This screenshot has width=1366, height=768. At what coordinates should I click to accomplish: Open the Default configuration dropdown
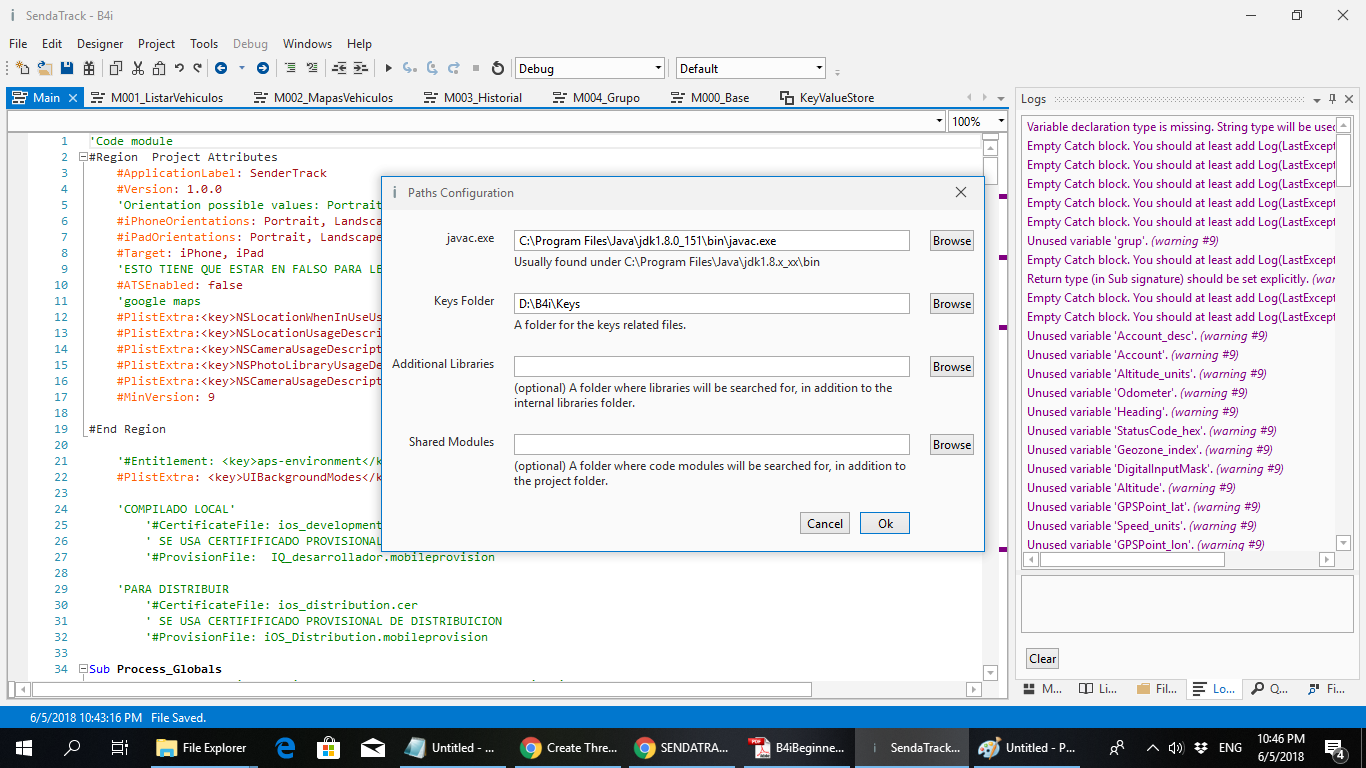(819, 68)
